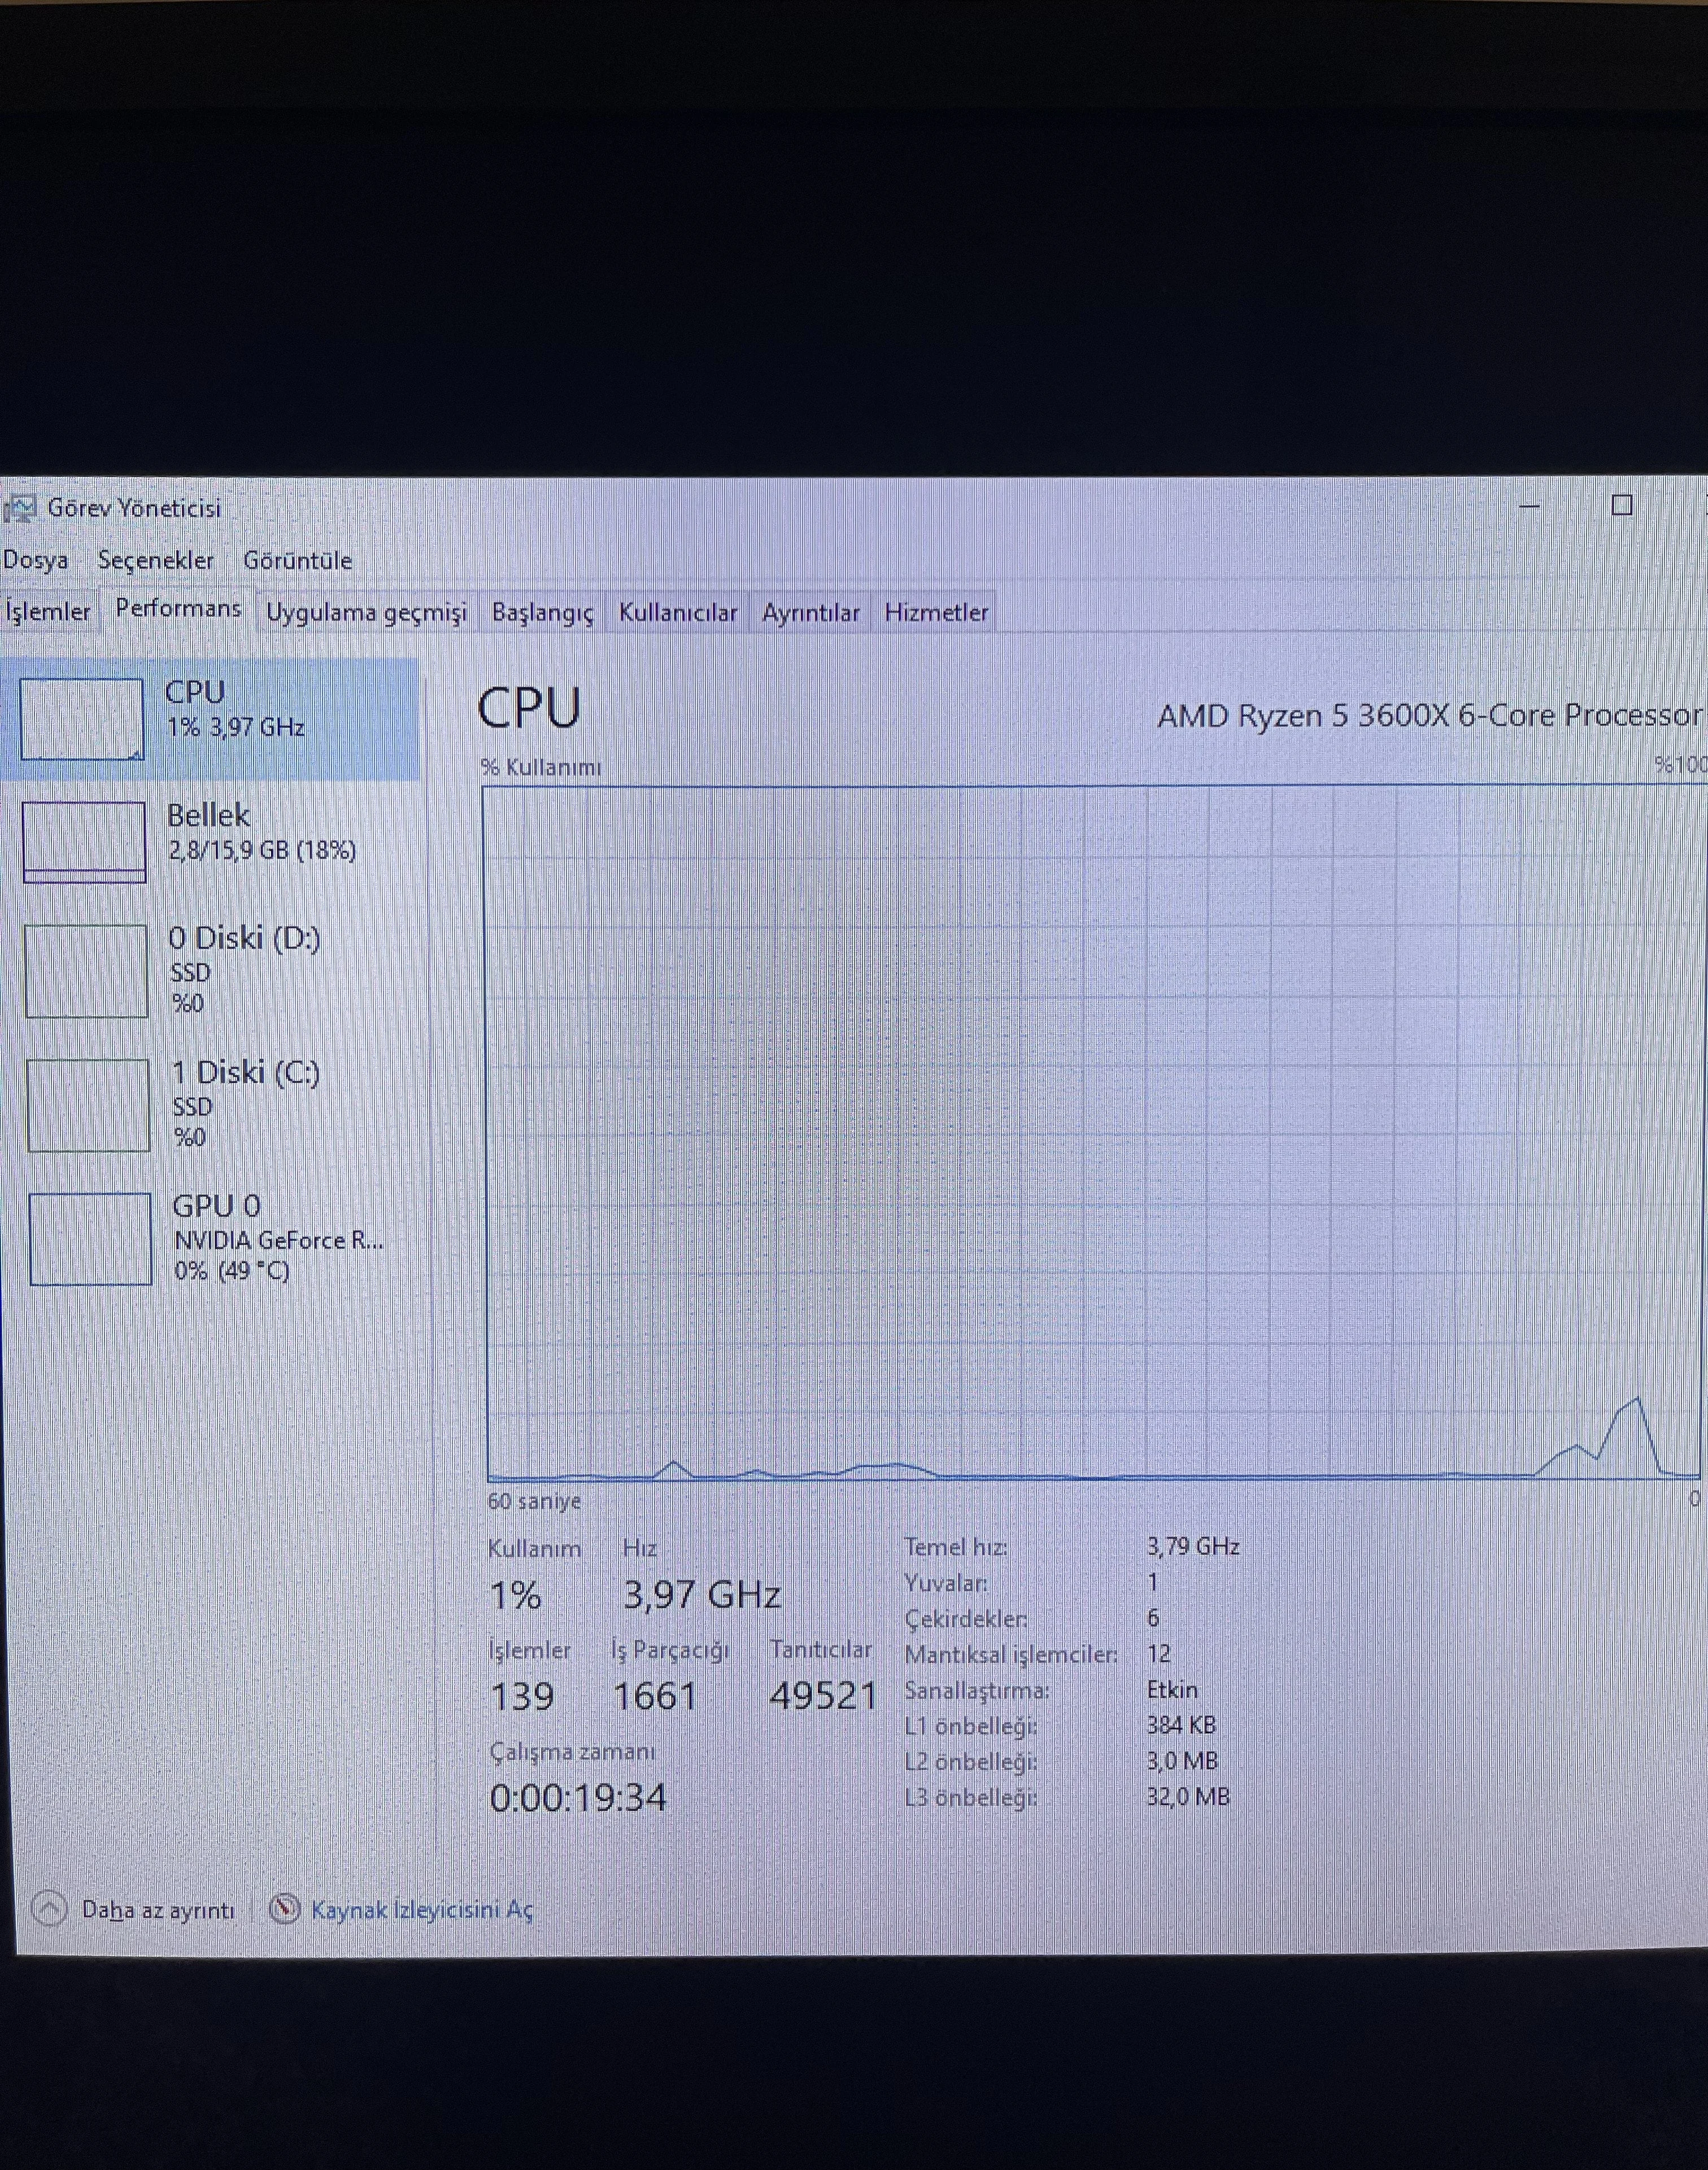Screen dimensions: 1708x2170
Task: Switch to the Başlangıç tab
Action: point(542,612)
